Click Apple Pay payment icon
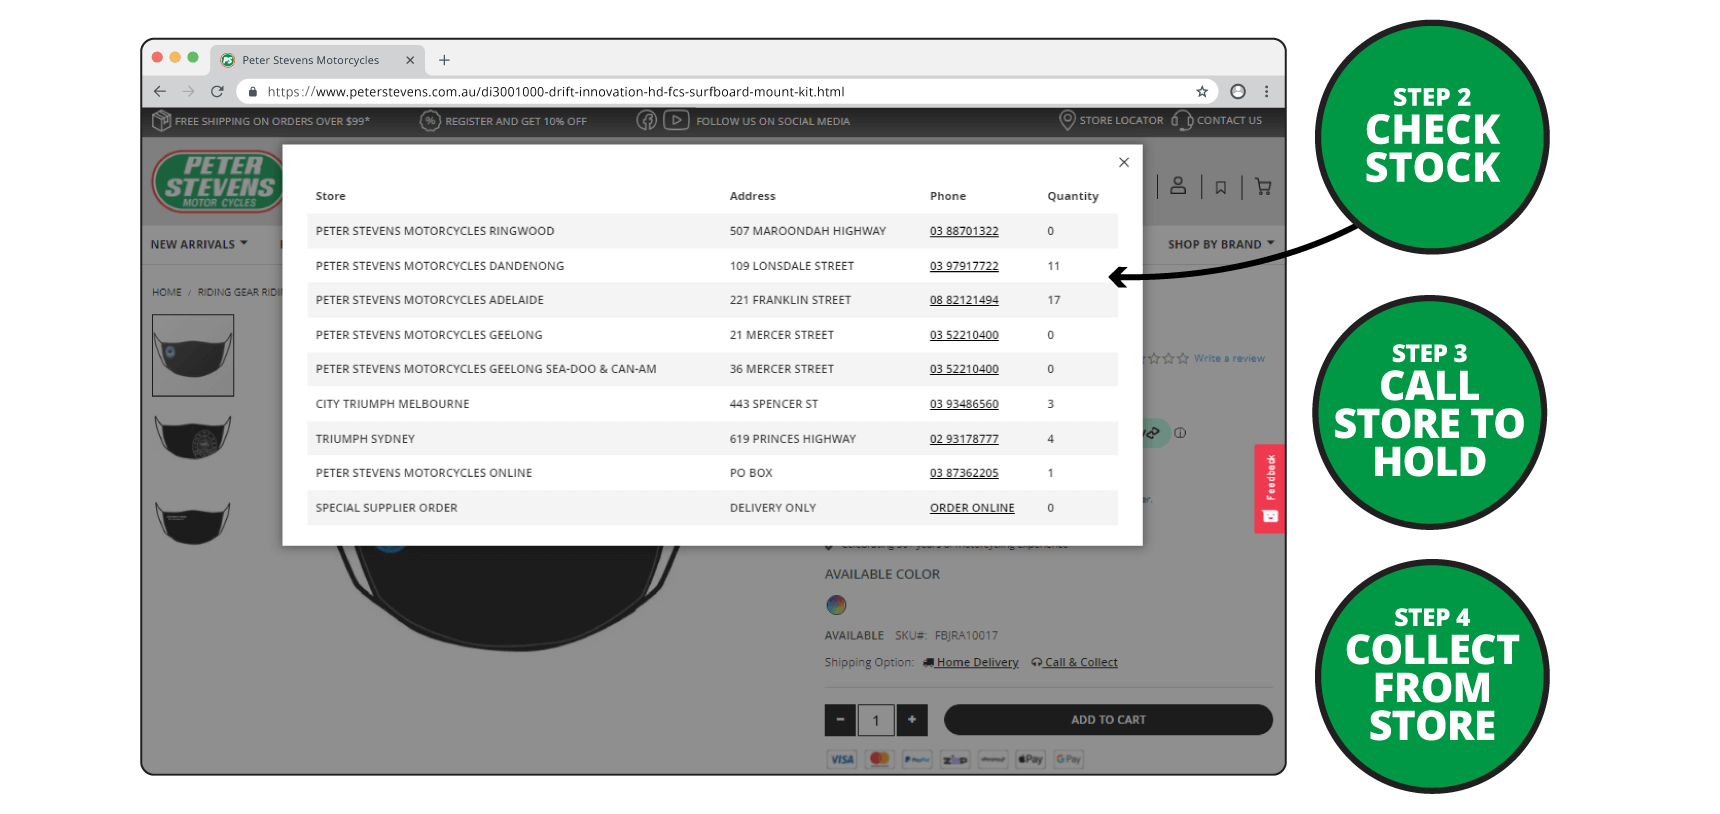Viewport: 1720px width, 814px height. pos(1030,759)
